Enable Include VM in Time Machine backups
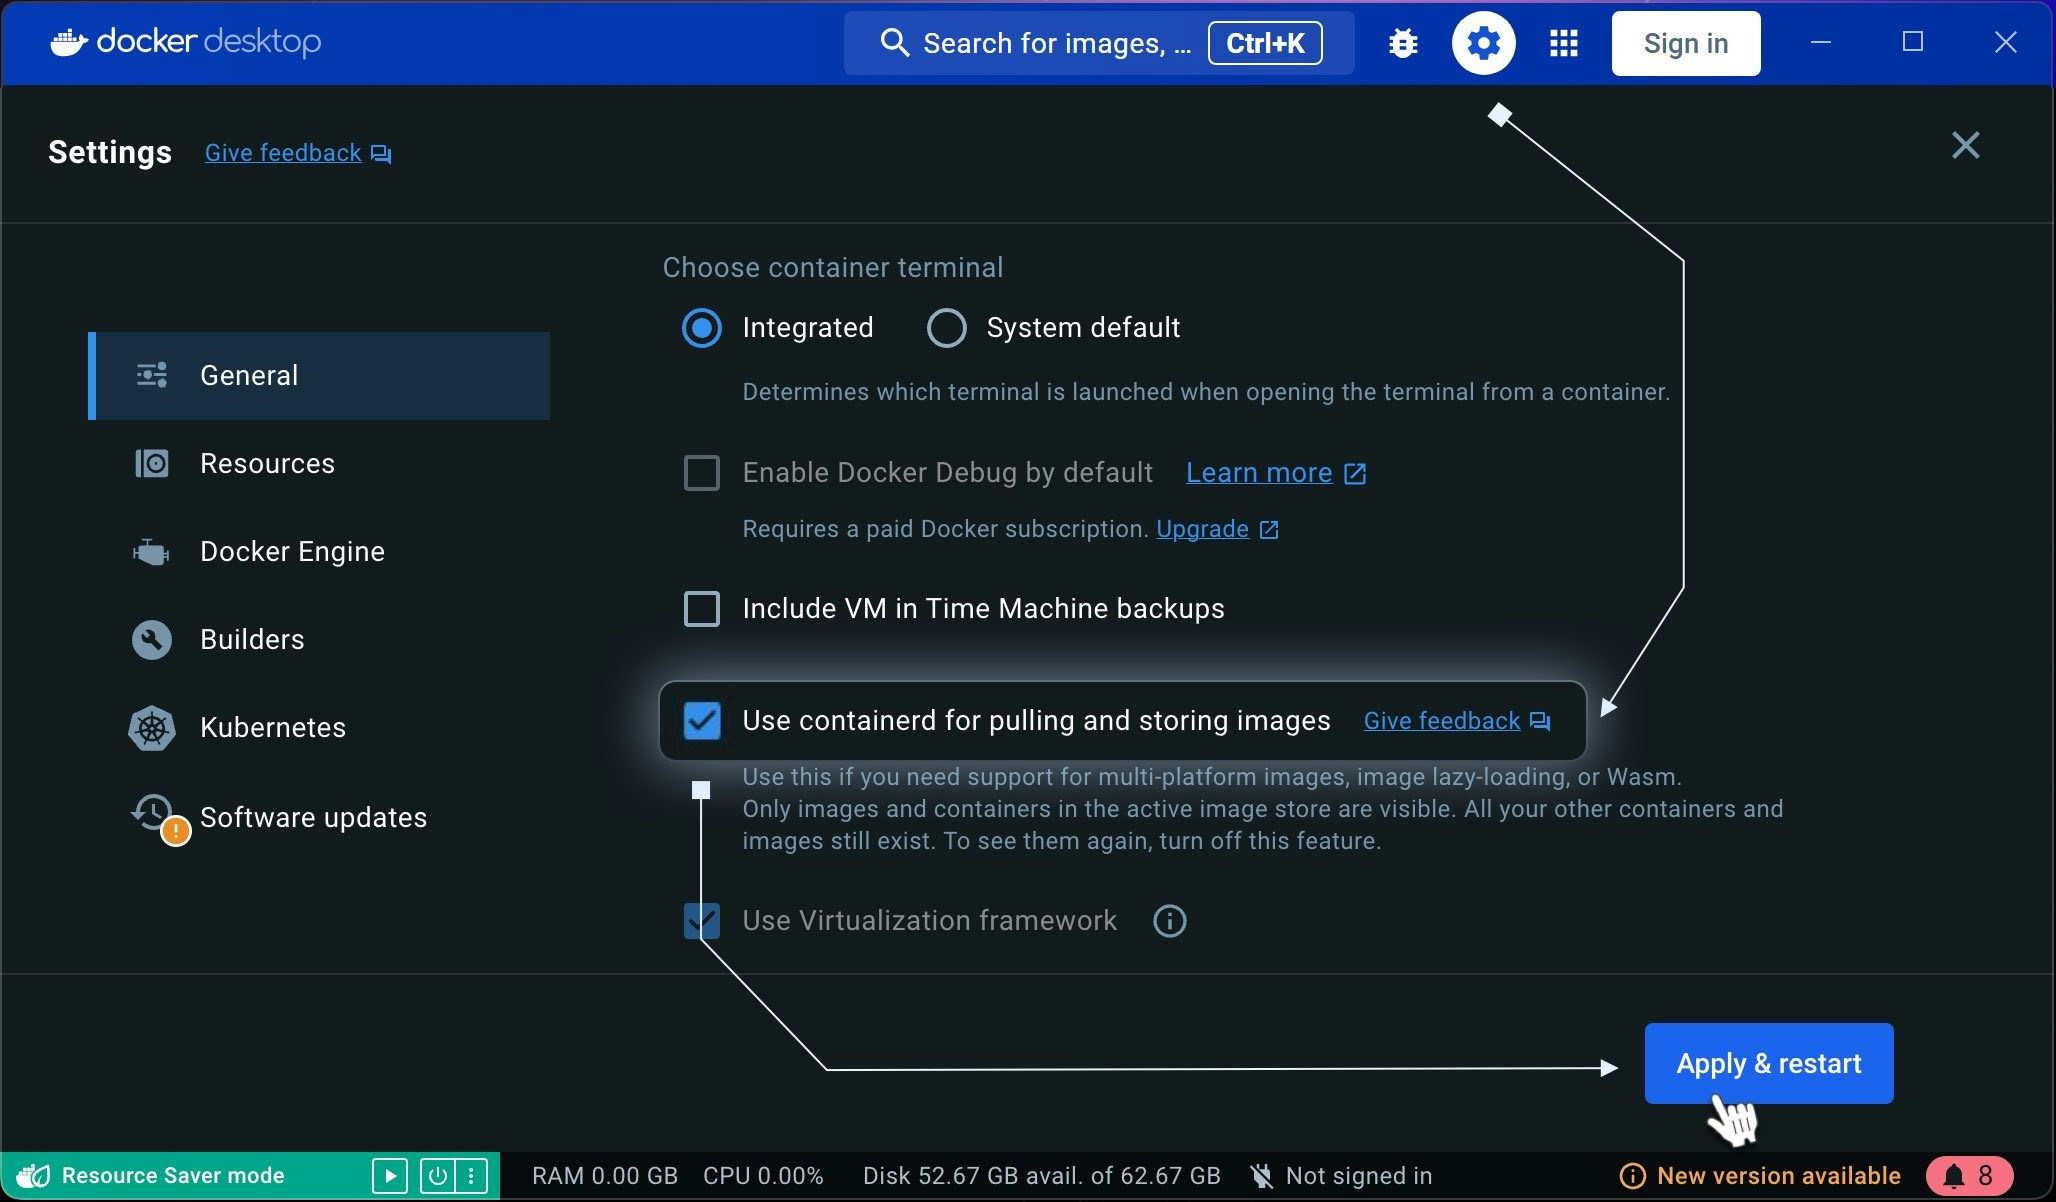The height and width of the screenshot is (1202, 2056). [701, 609]
